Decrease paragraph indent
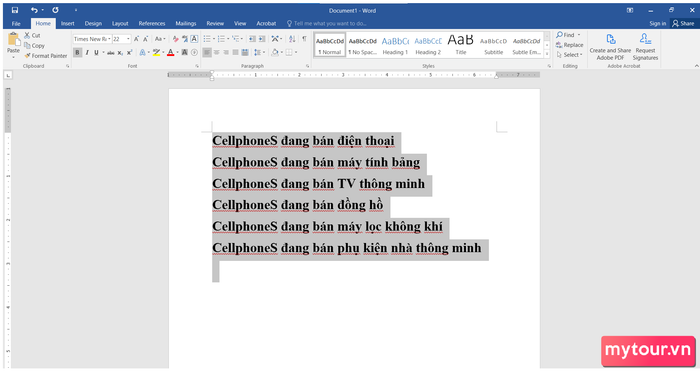Viewport: 700px width, 373px height. [x=252, y=39]
